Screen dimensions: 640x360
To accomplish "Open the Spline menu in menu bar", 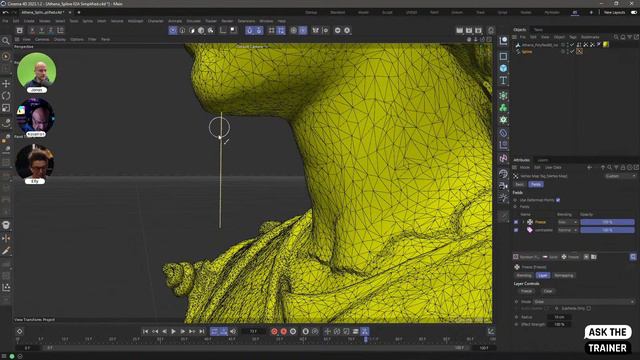I will 87,21.
